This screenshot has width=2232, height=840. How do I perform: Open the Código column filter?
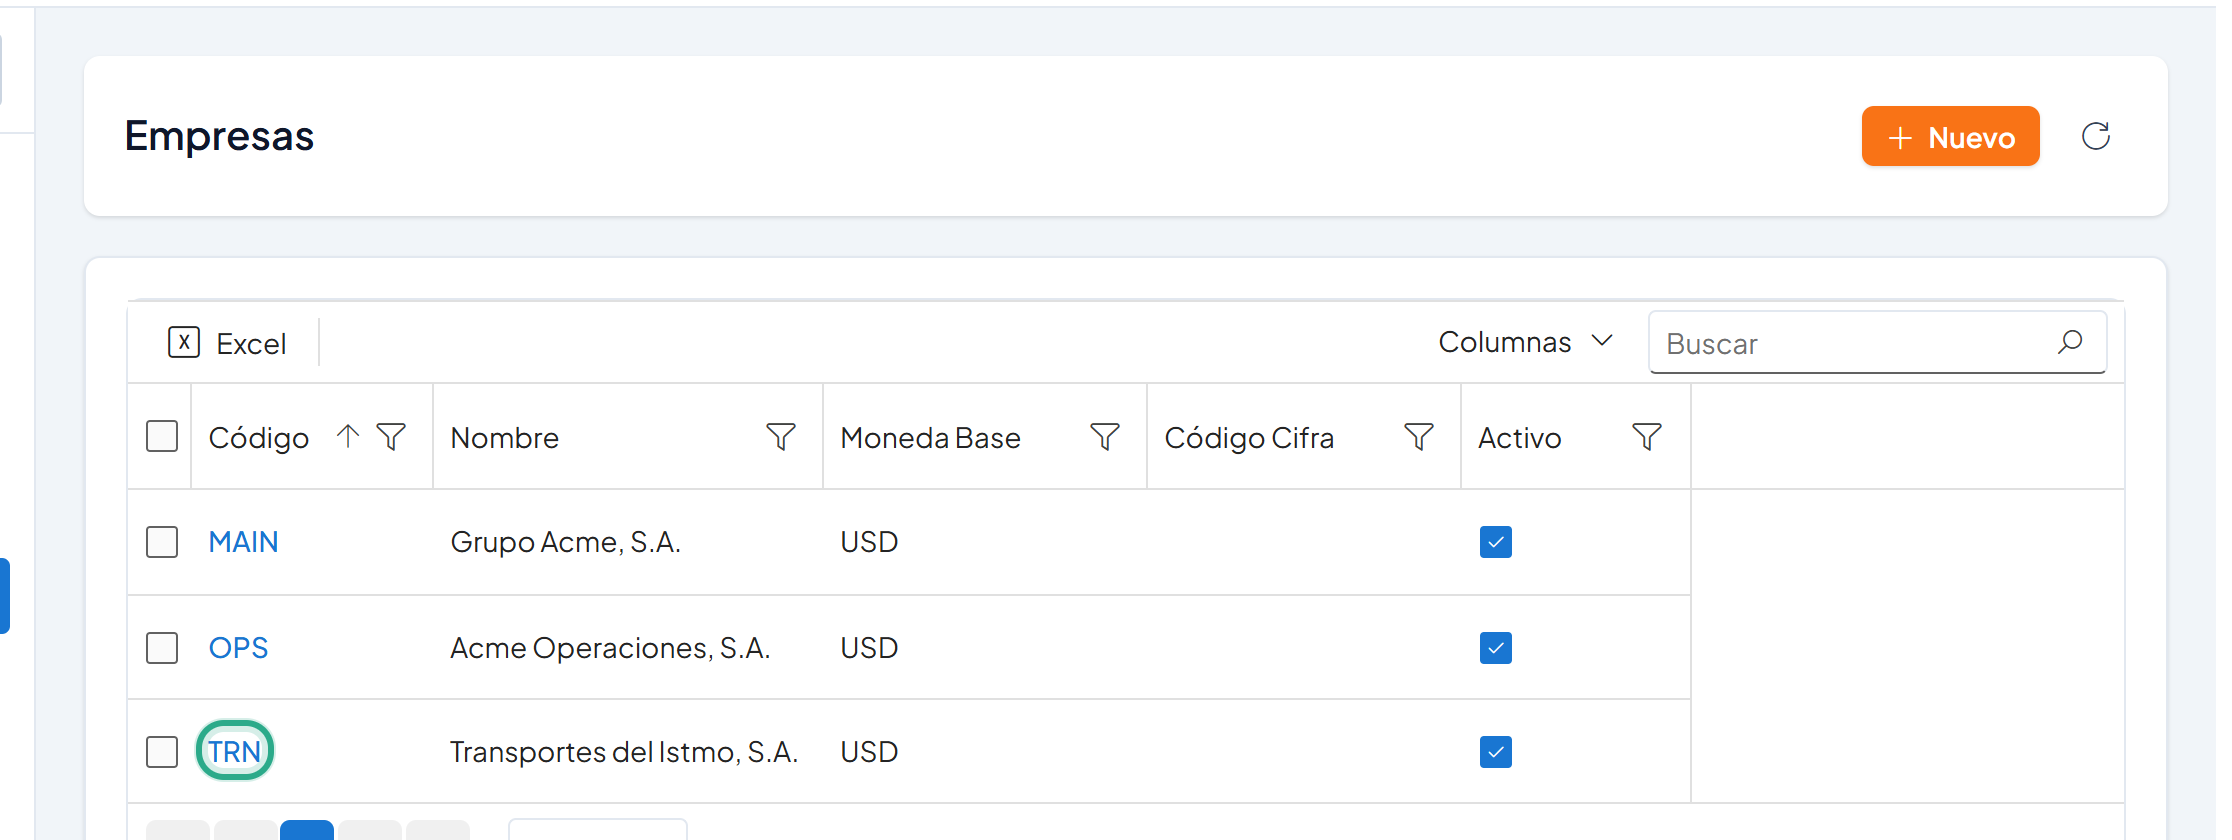391,437
